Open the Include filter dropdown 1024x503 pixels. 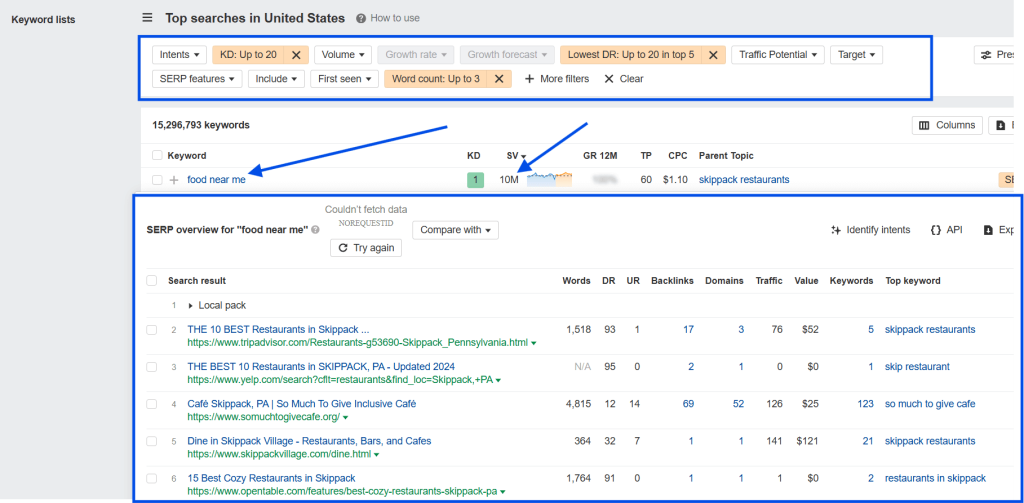pyautogui.click(x=276, y=78)
